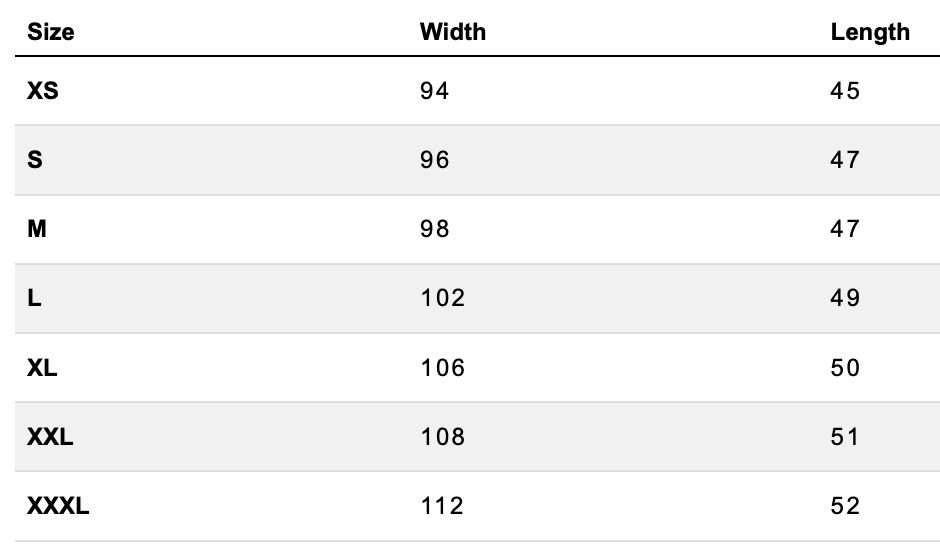Click width value 112 in XXXL row
The width and height of the screenshot is (940, 548).
tap(442, 506)
